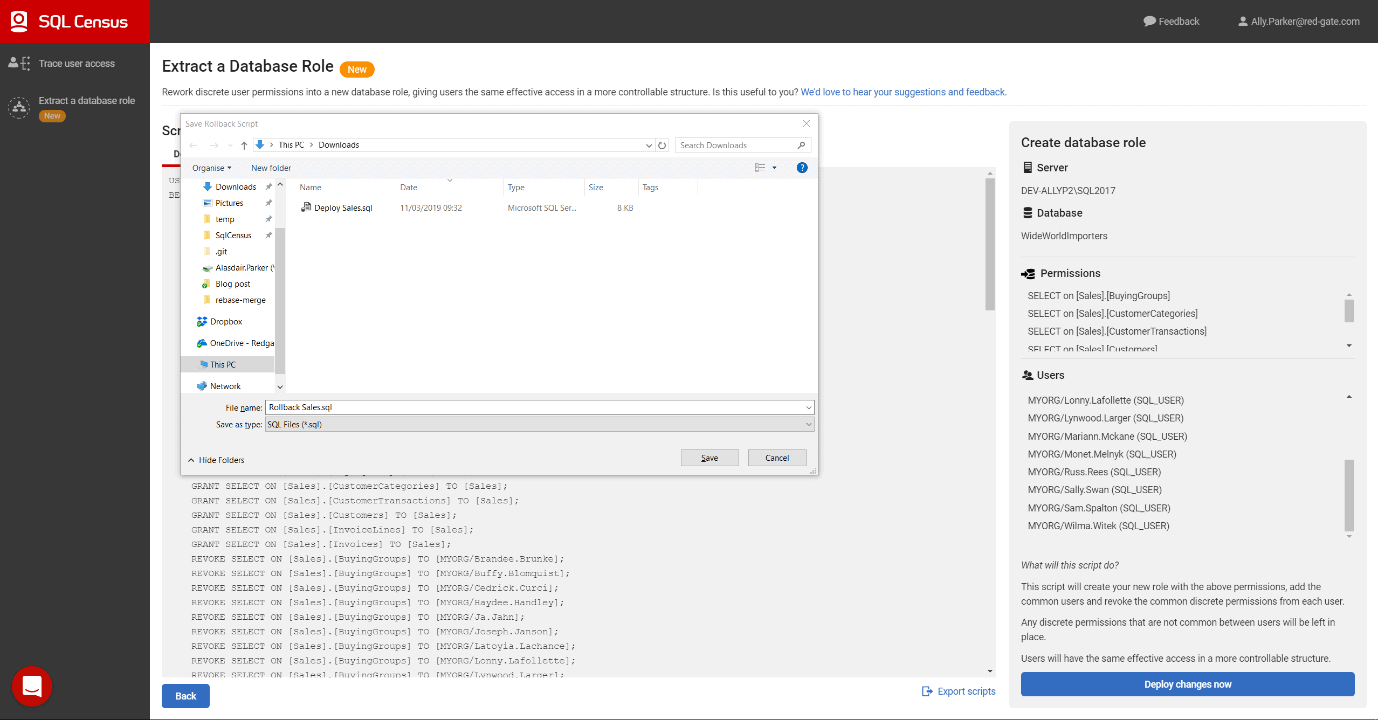Close the Save Rollback Script dialog
Image resolution: width=1378 pixels, height=720 pixels.
click(x=807, y=123)
